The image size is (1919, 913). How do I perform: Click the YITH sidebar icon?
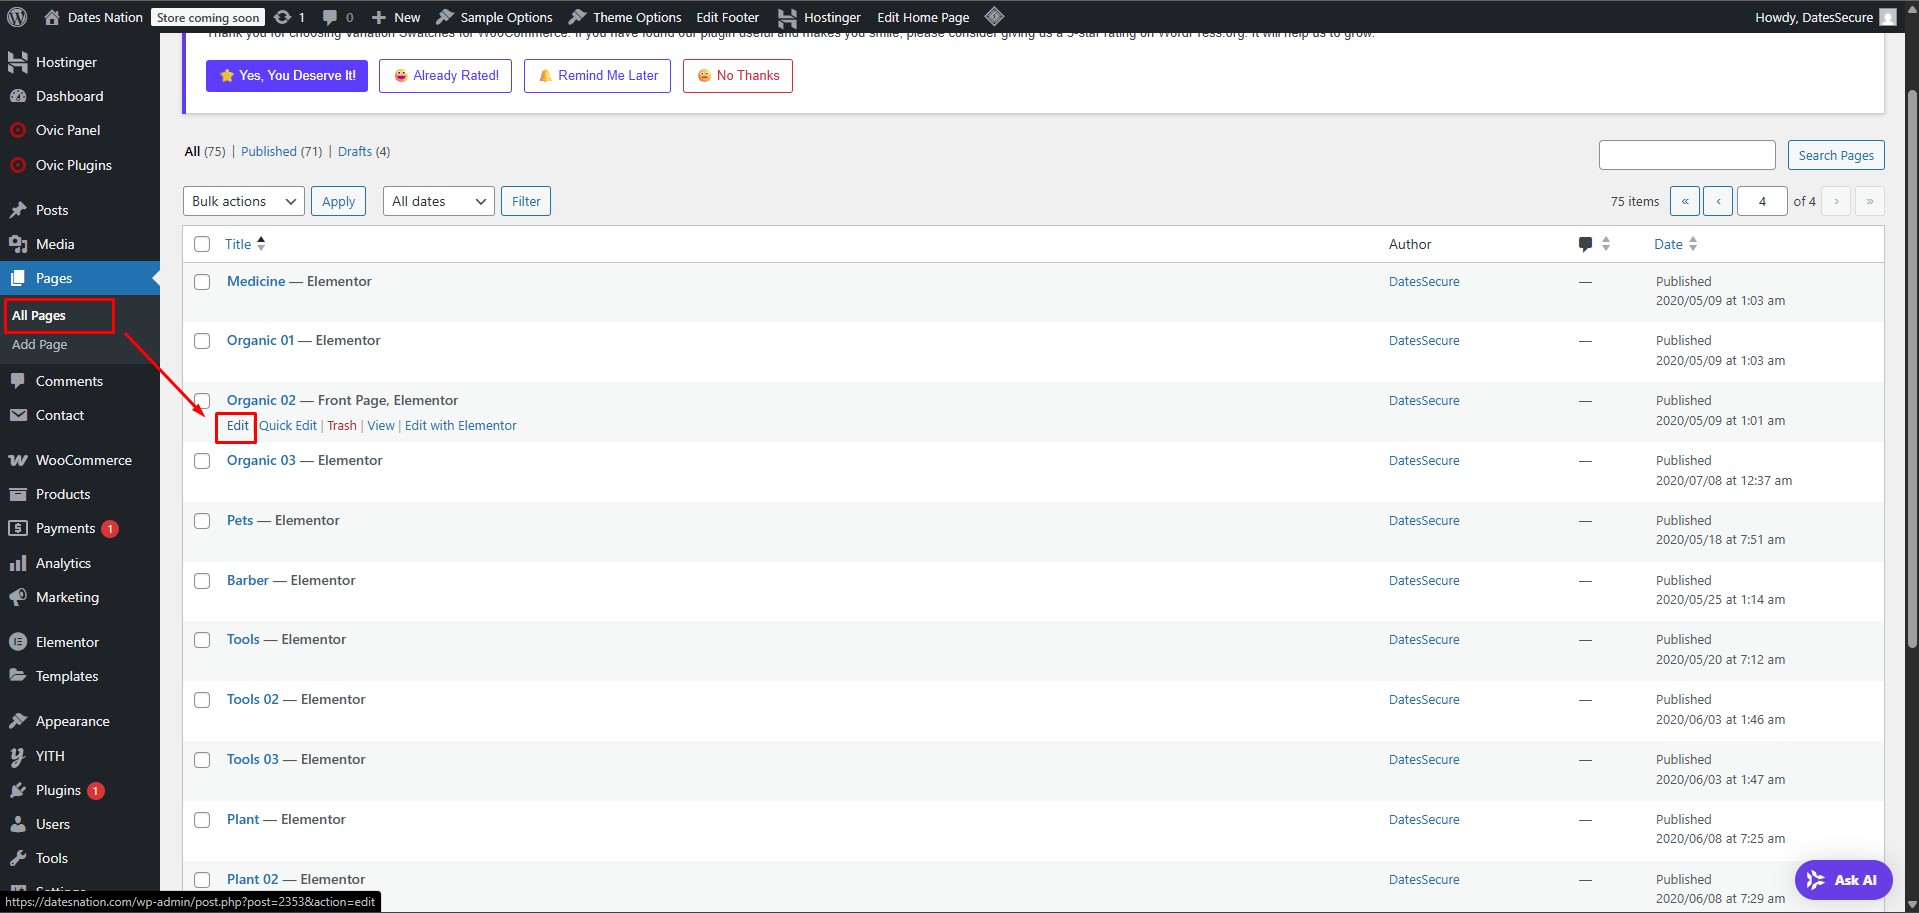(x=18, y=756)
